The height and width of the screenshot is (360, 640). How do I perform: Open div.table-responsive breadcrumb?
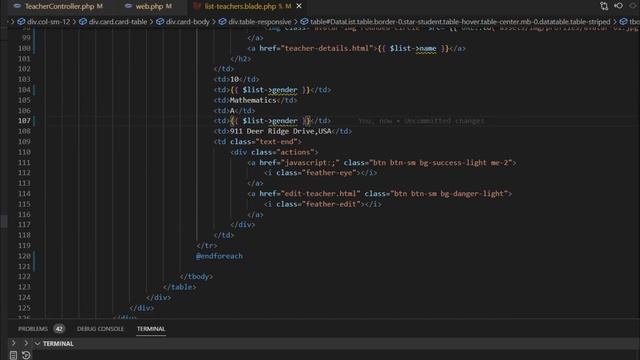point(260,22)
